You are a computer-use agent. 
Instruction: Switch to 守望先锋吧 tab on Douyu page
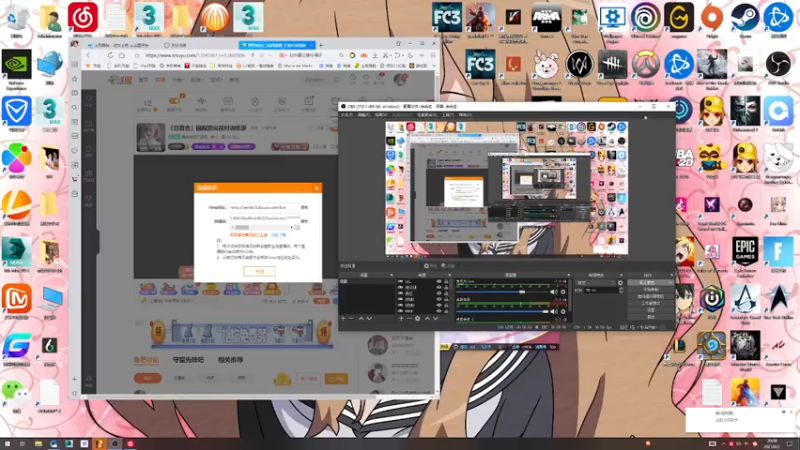[188, 360]
